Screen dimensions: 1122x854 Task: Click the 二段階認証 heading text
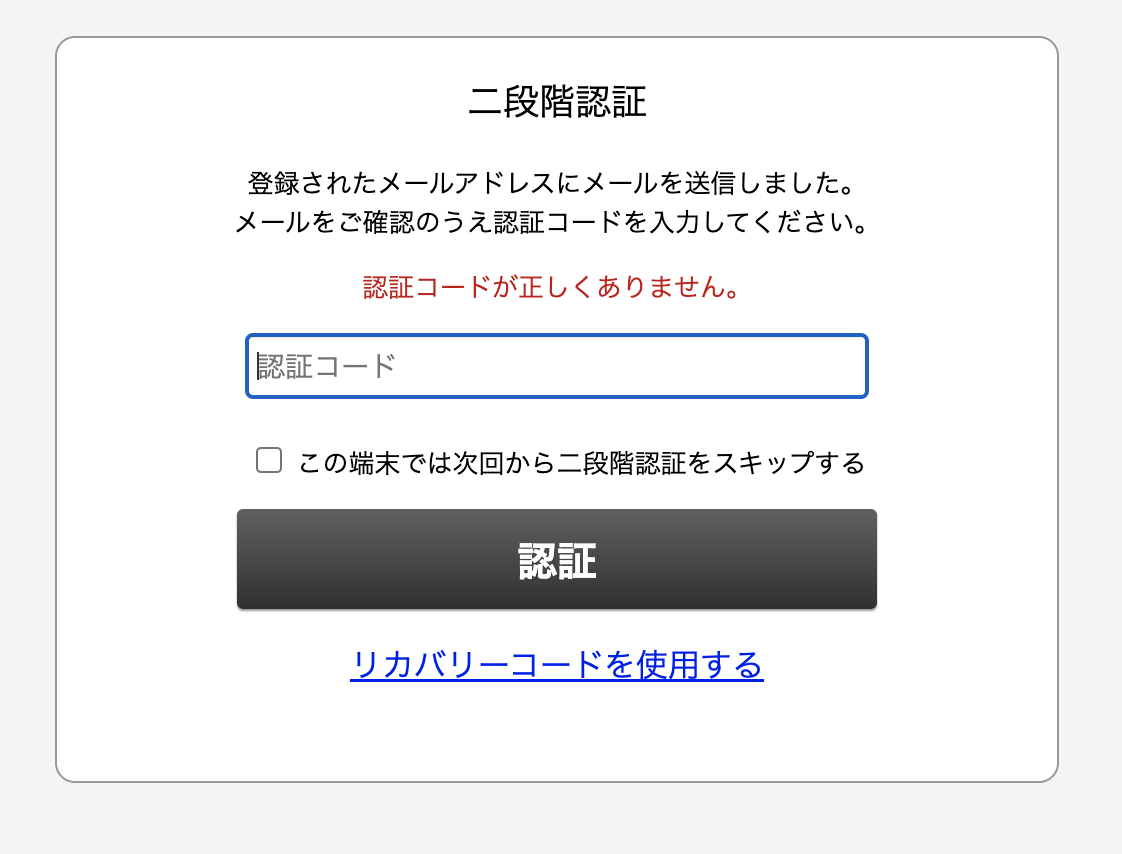557,102
